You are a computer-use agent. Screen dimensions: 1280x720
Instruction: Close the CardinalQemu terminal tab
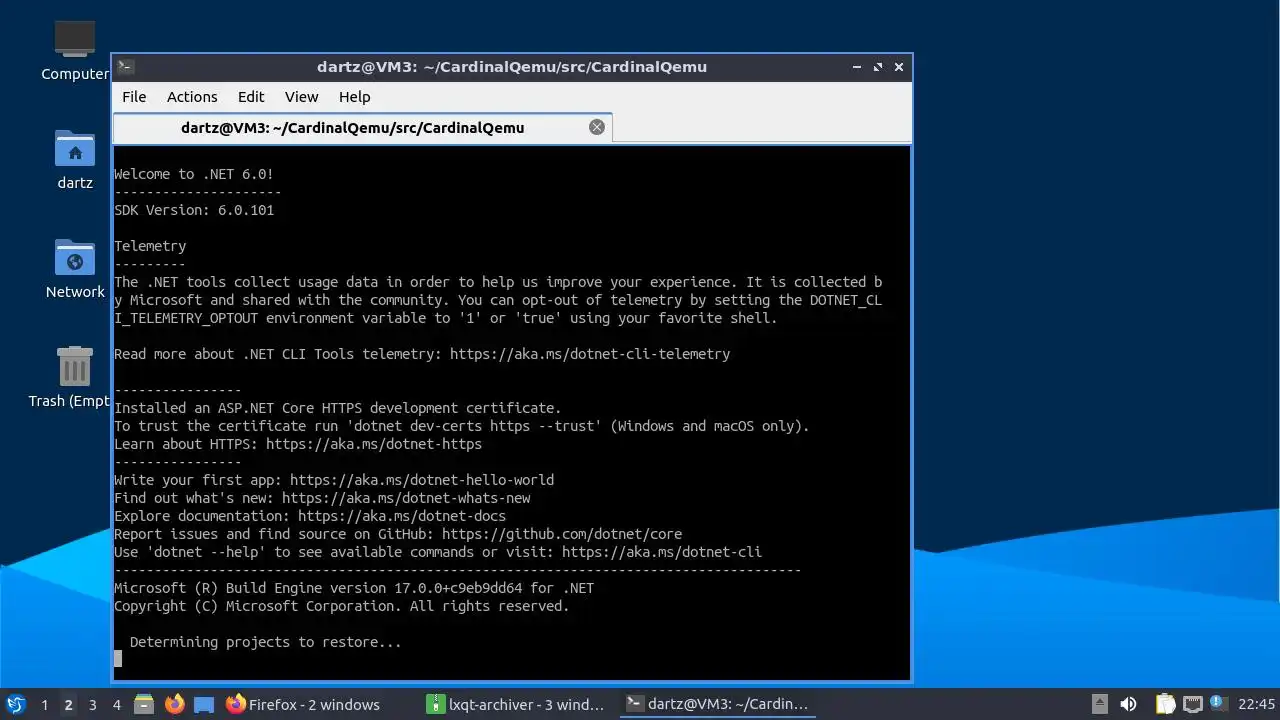click(x=597, y=127)
